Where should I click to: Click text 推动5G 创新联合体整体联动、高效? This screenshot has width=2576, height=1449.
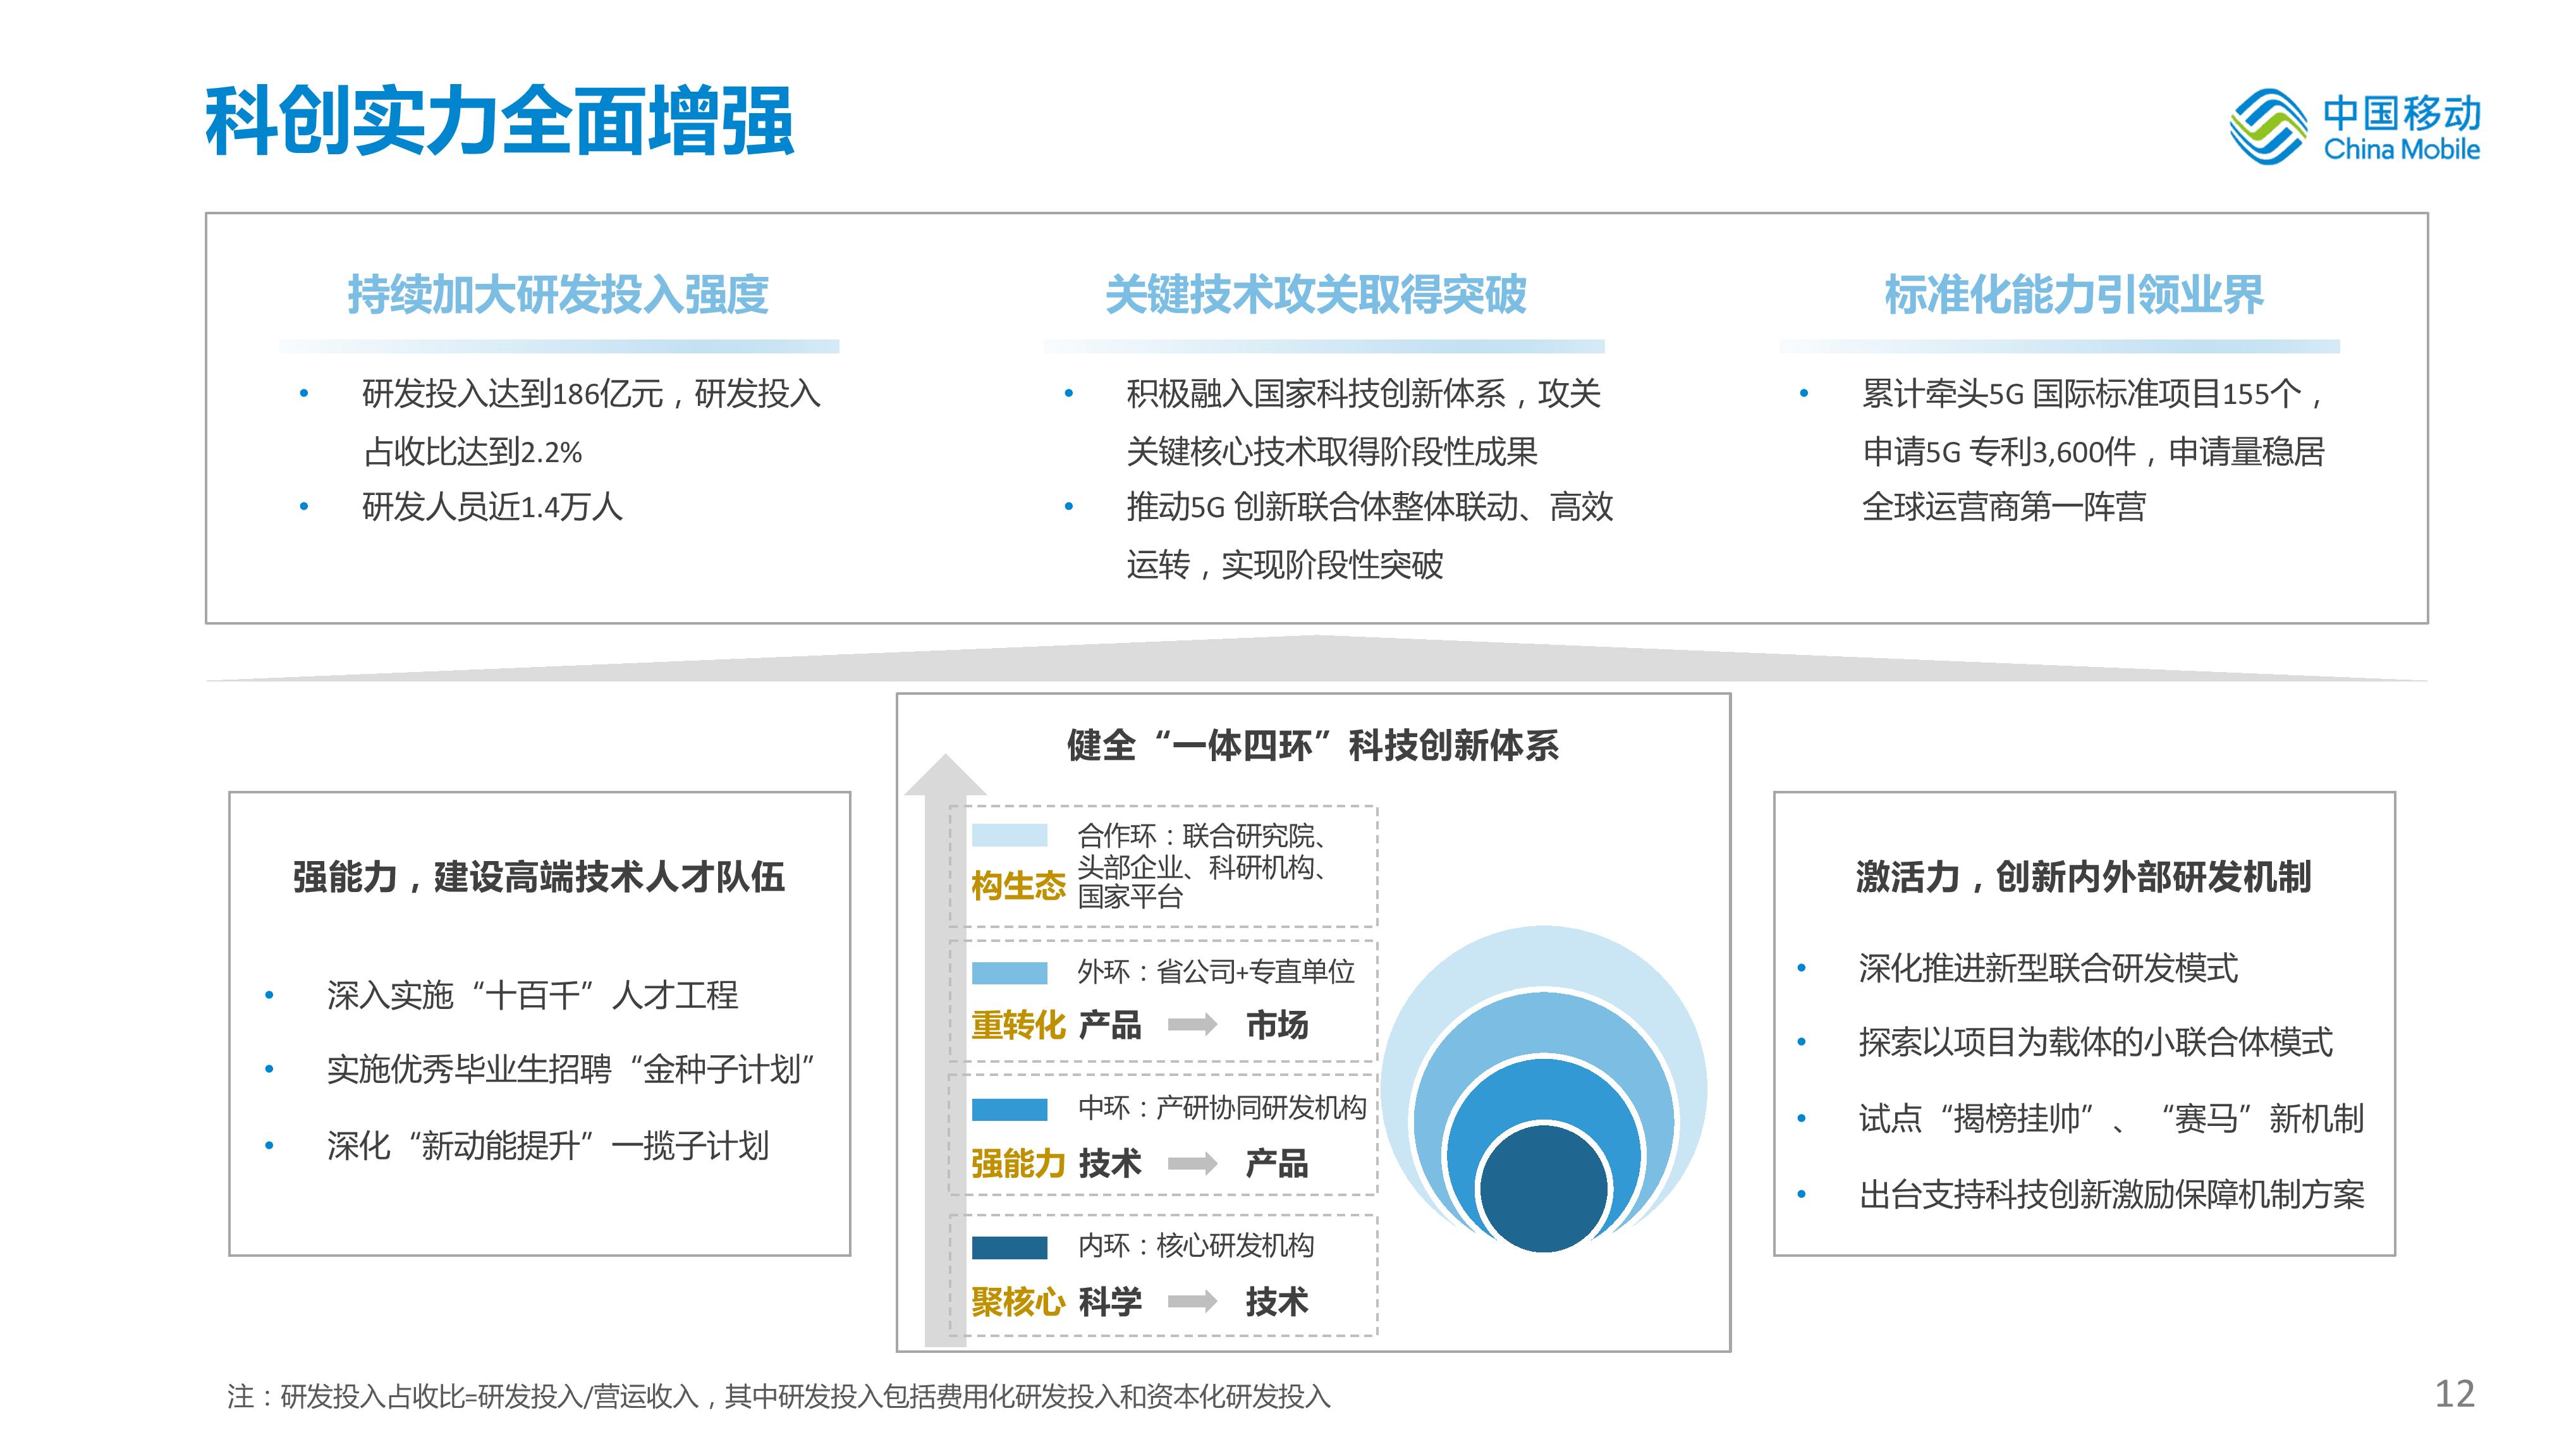point(1370,507)
